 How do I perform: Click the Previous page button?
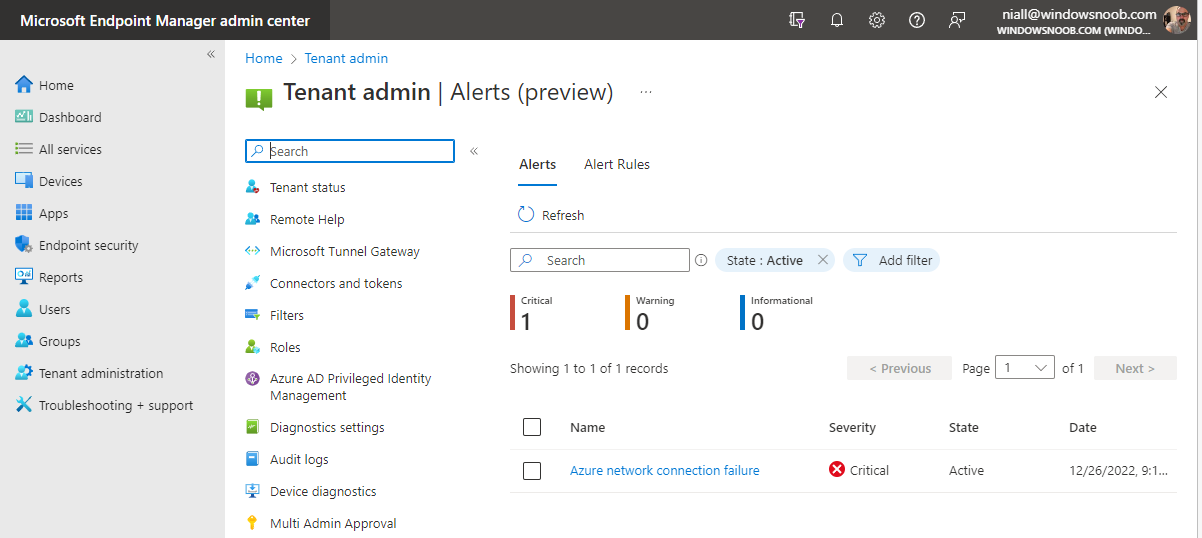point(899,368)
